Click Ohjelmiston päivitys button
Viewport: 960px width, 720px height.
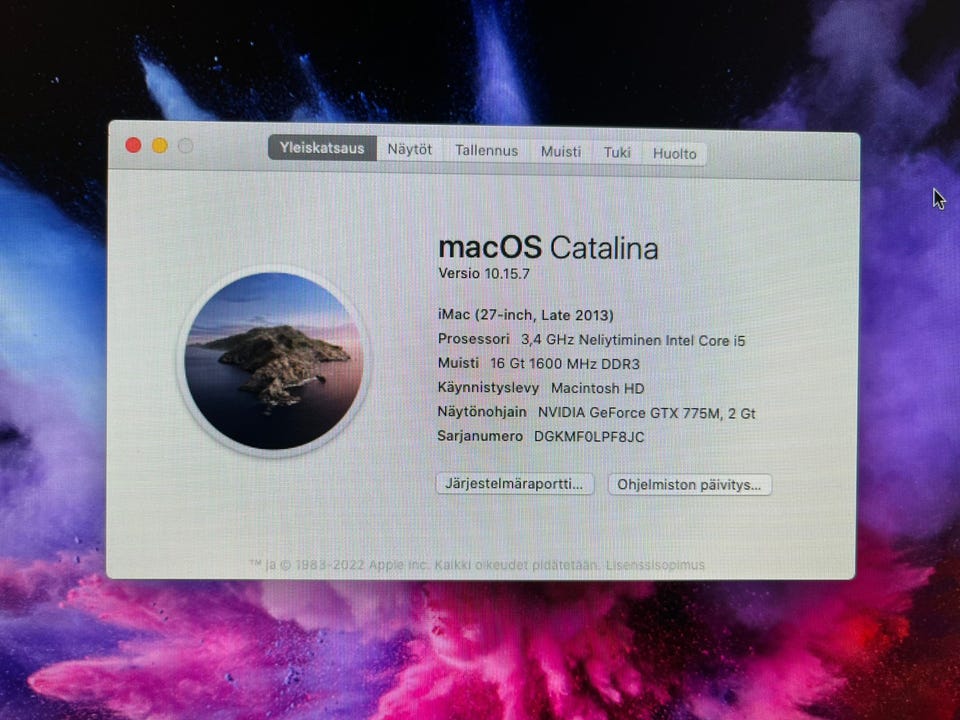coord(689,485)
